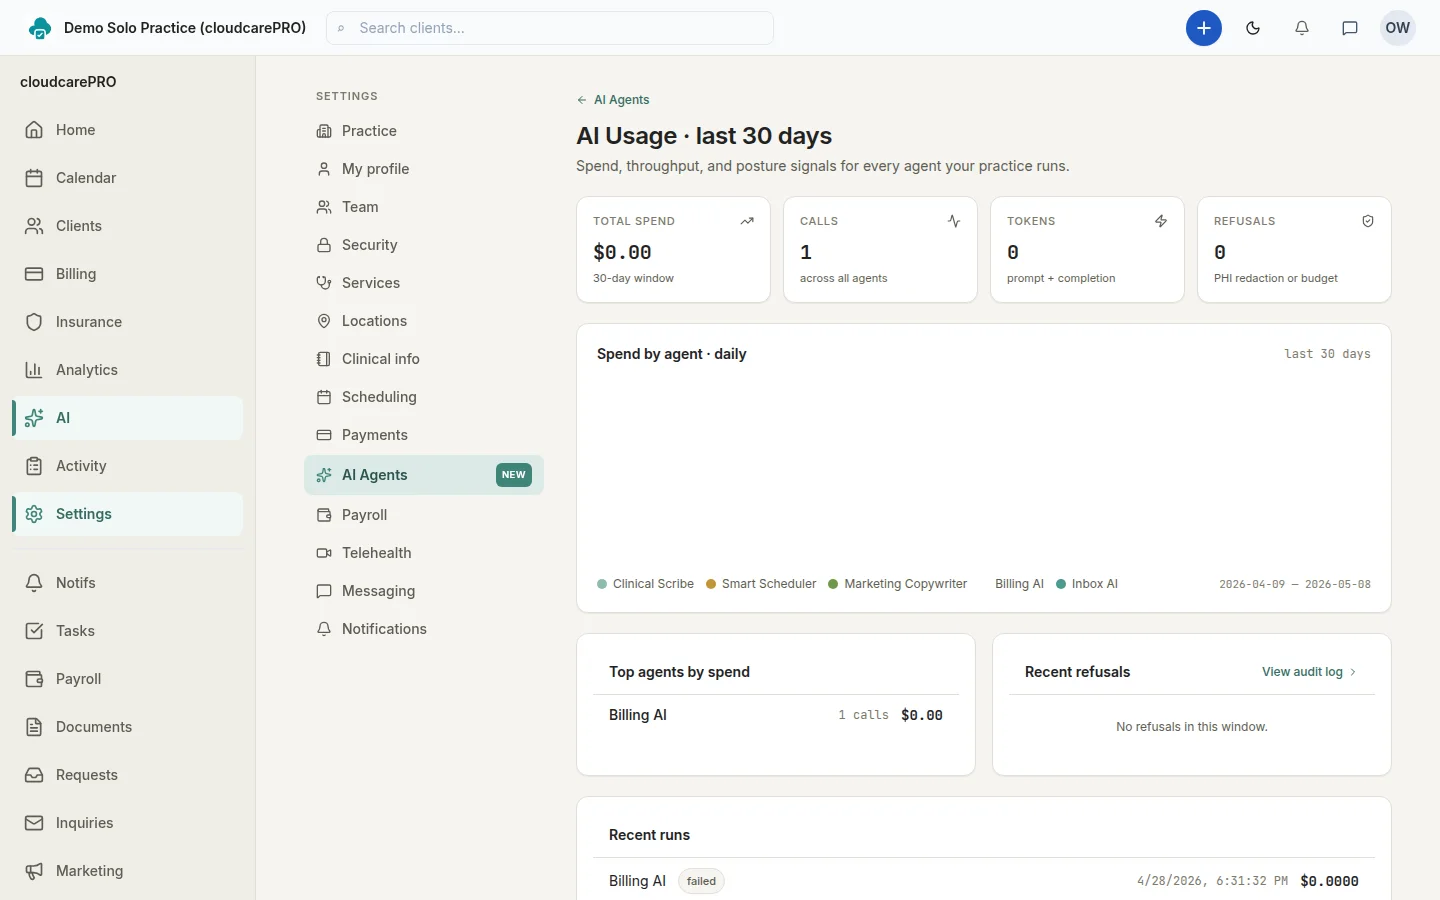Open Services settings
This screenshot has width=1440, height=900.
point(424,283)
